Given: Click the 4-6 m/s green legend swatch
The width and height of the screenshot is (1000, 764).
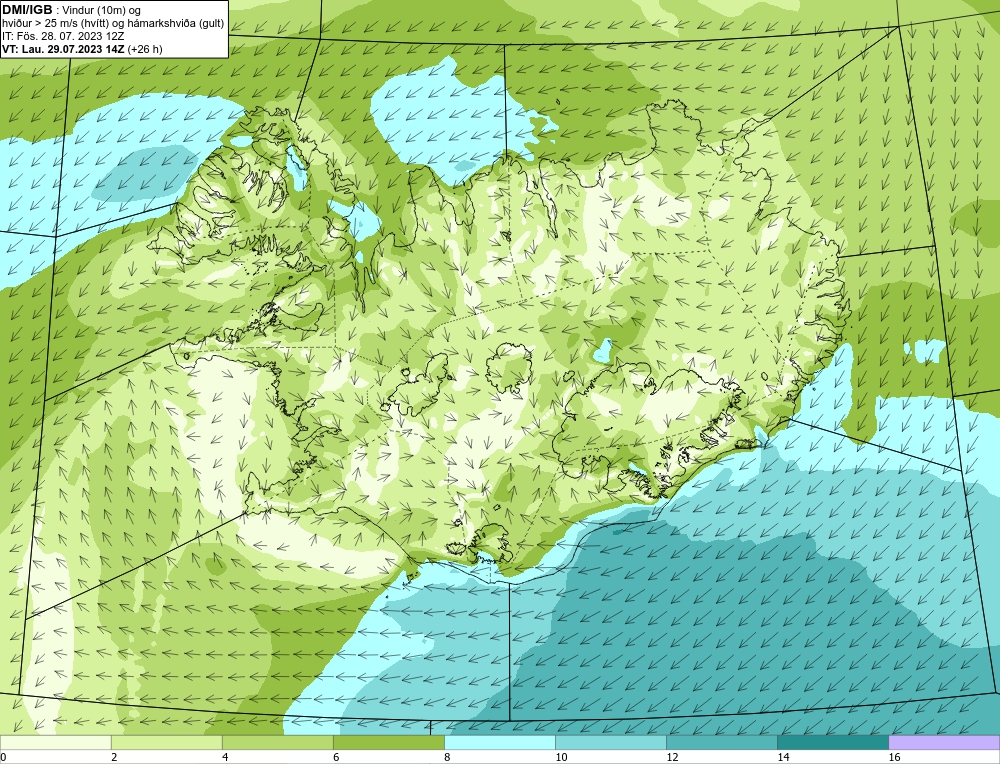Looking at the screenshot, I should pos(277,742).
